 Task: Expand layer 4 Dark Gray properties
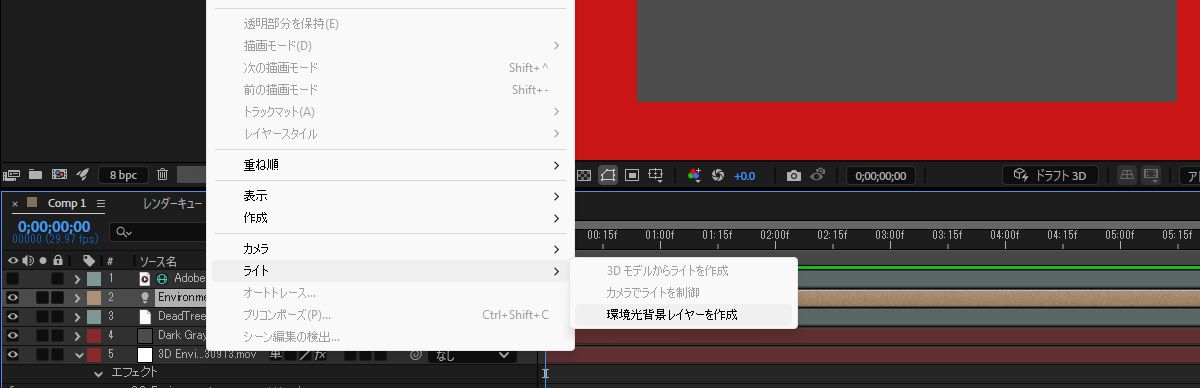pyautogui.click(x=78, y=335)
